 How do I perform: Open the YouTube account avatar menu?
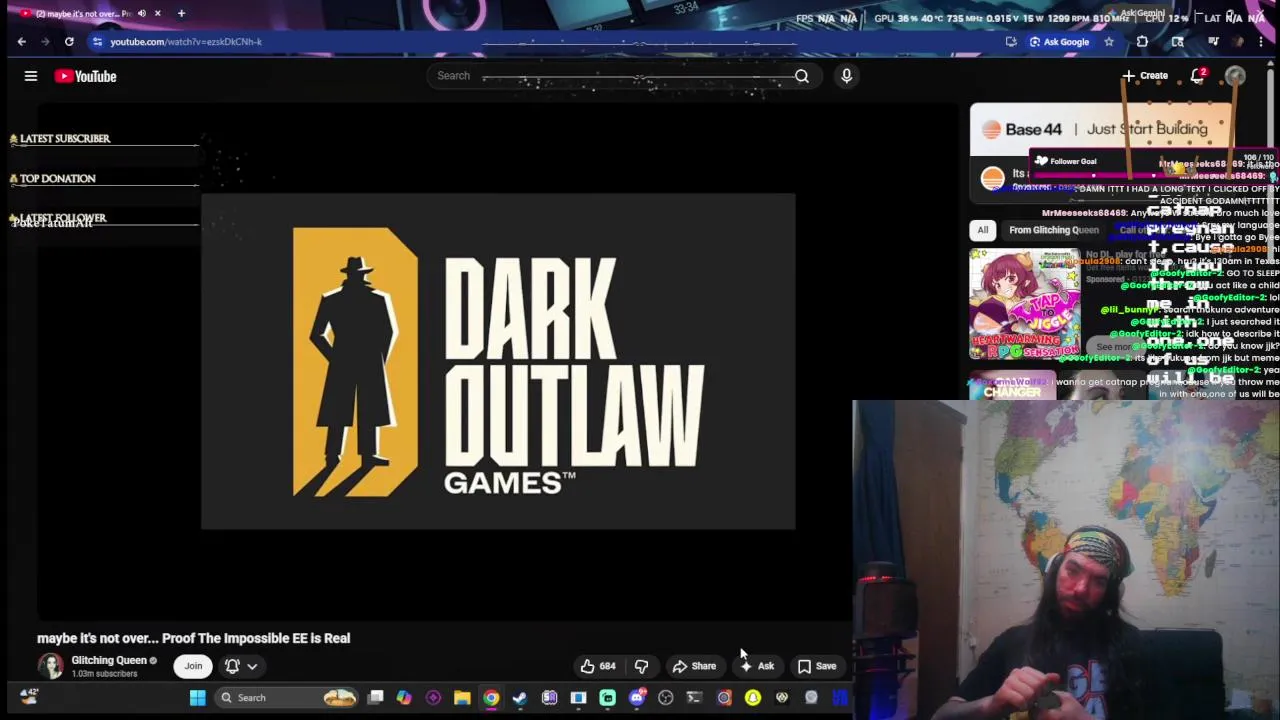1235,76
